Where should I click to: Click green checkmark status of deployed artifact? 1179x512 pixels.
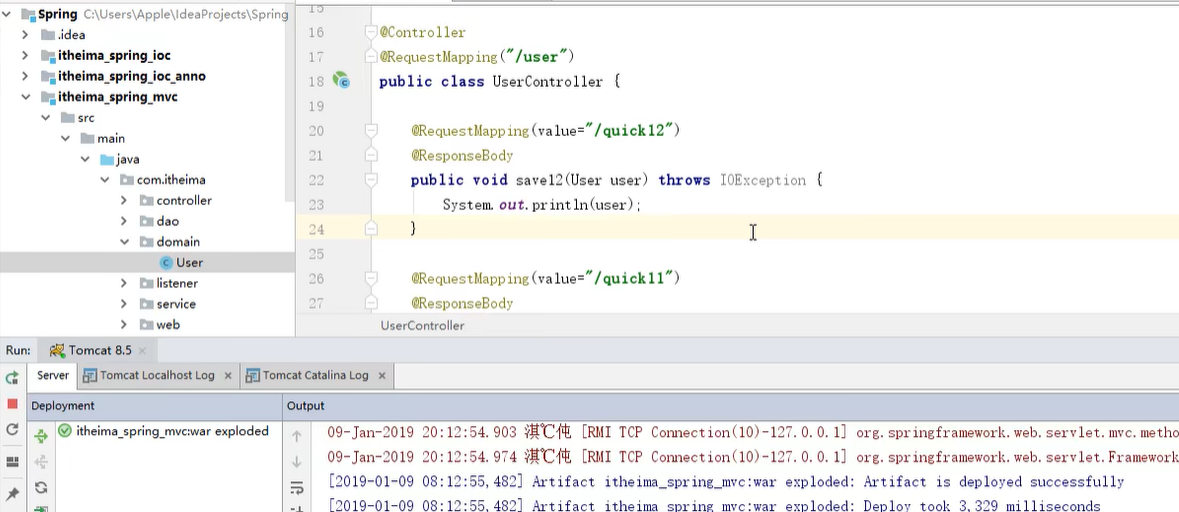coord(65,432)
